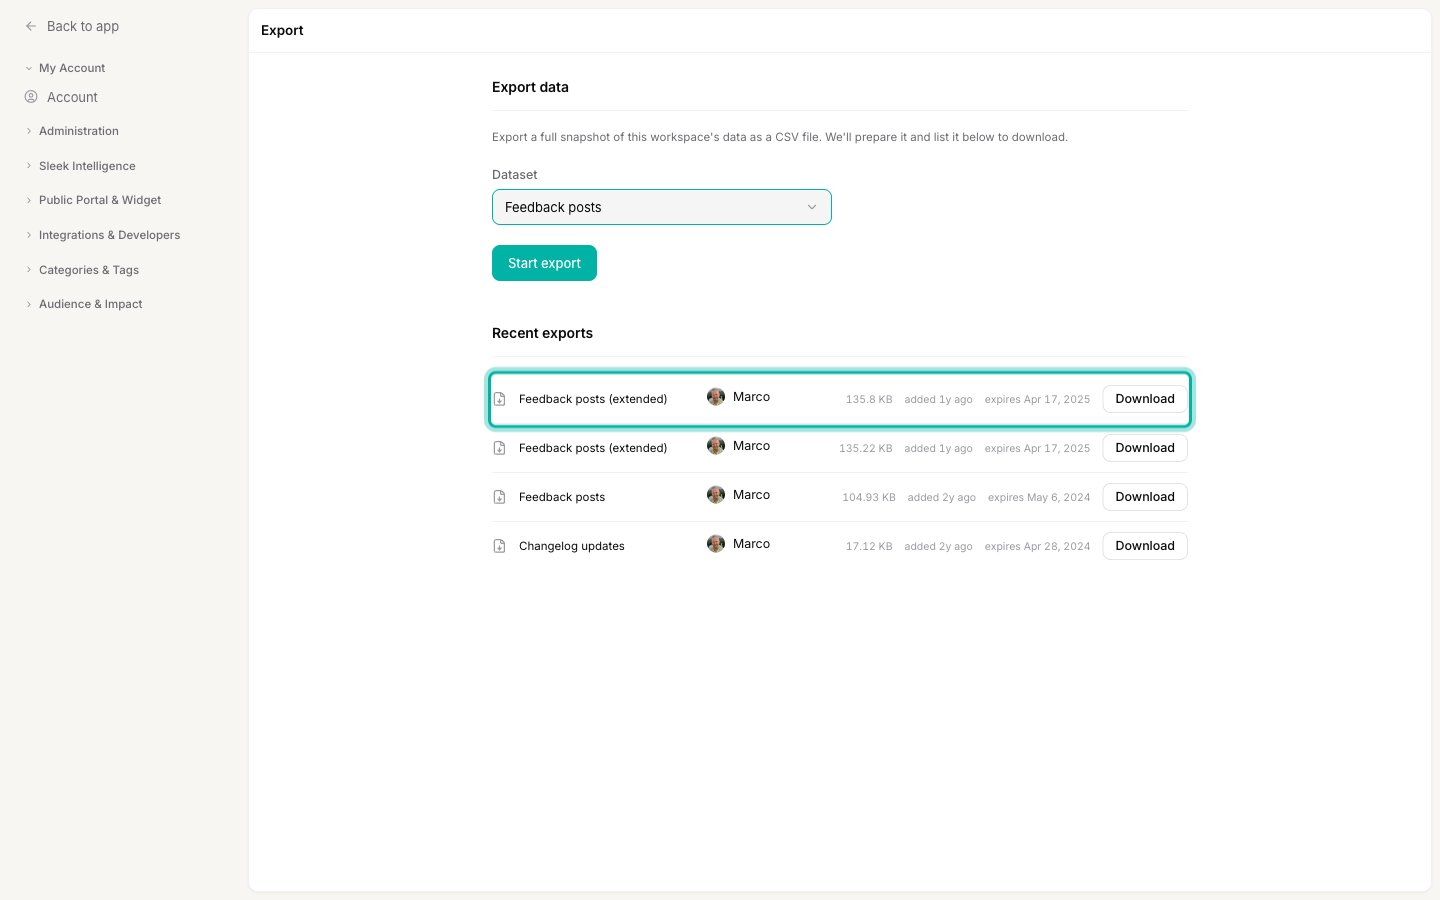This screenshot has width=1440, height=900.
Task: Start the export
Action: tap(544, 263)
